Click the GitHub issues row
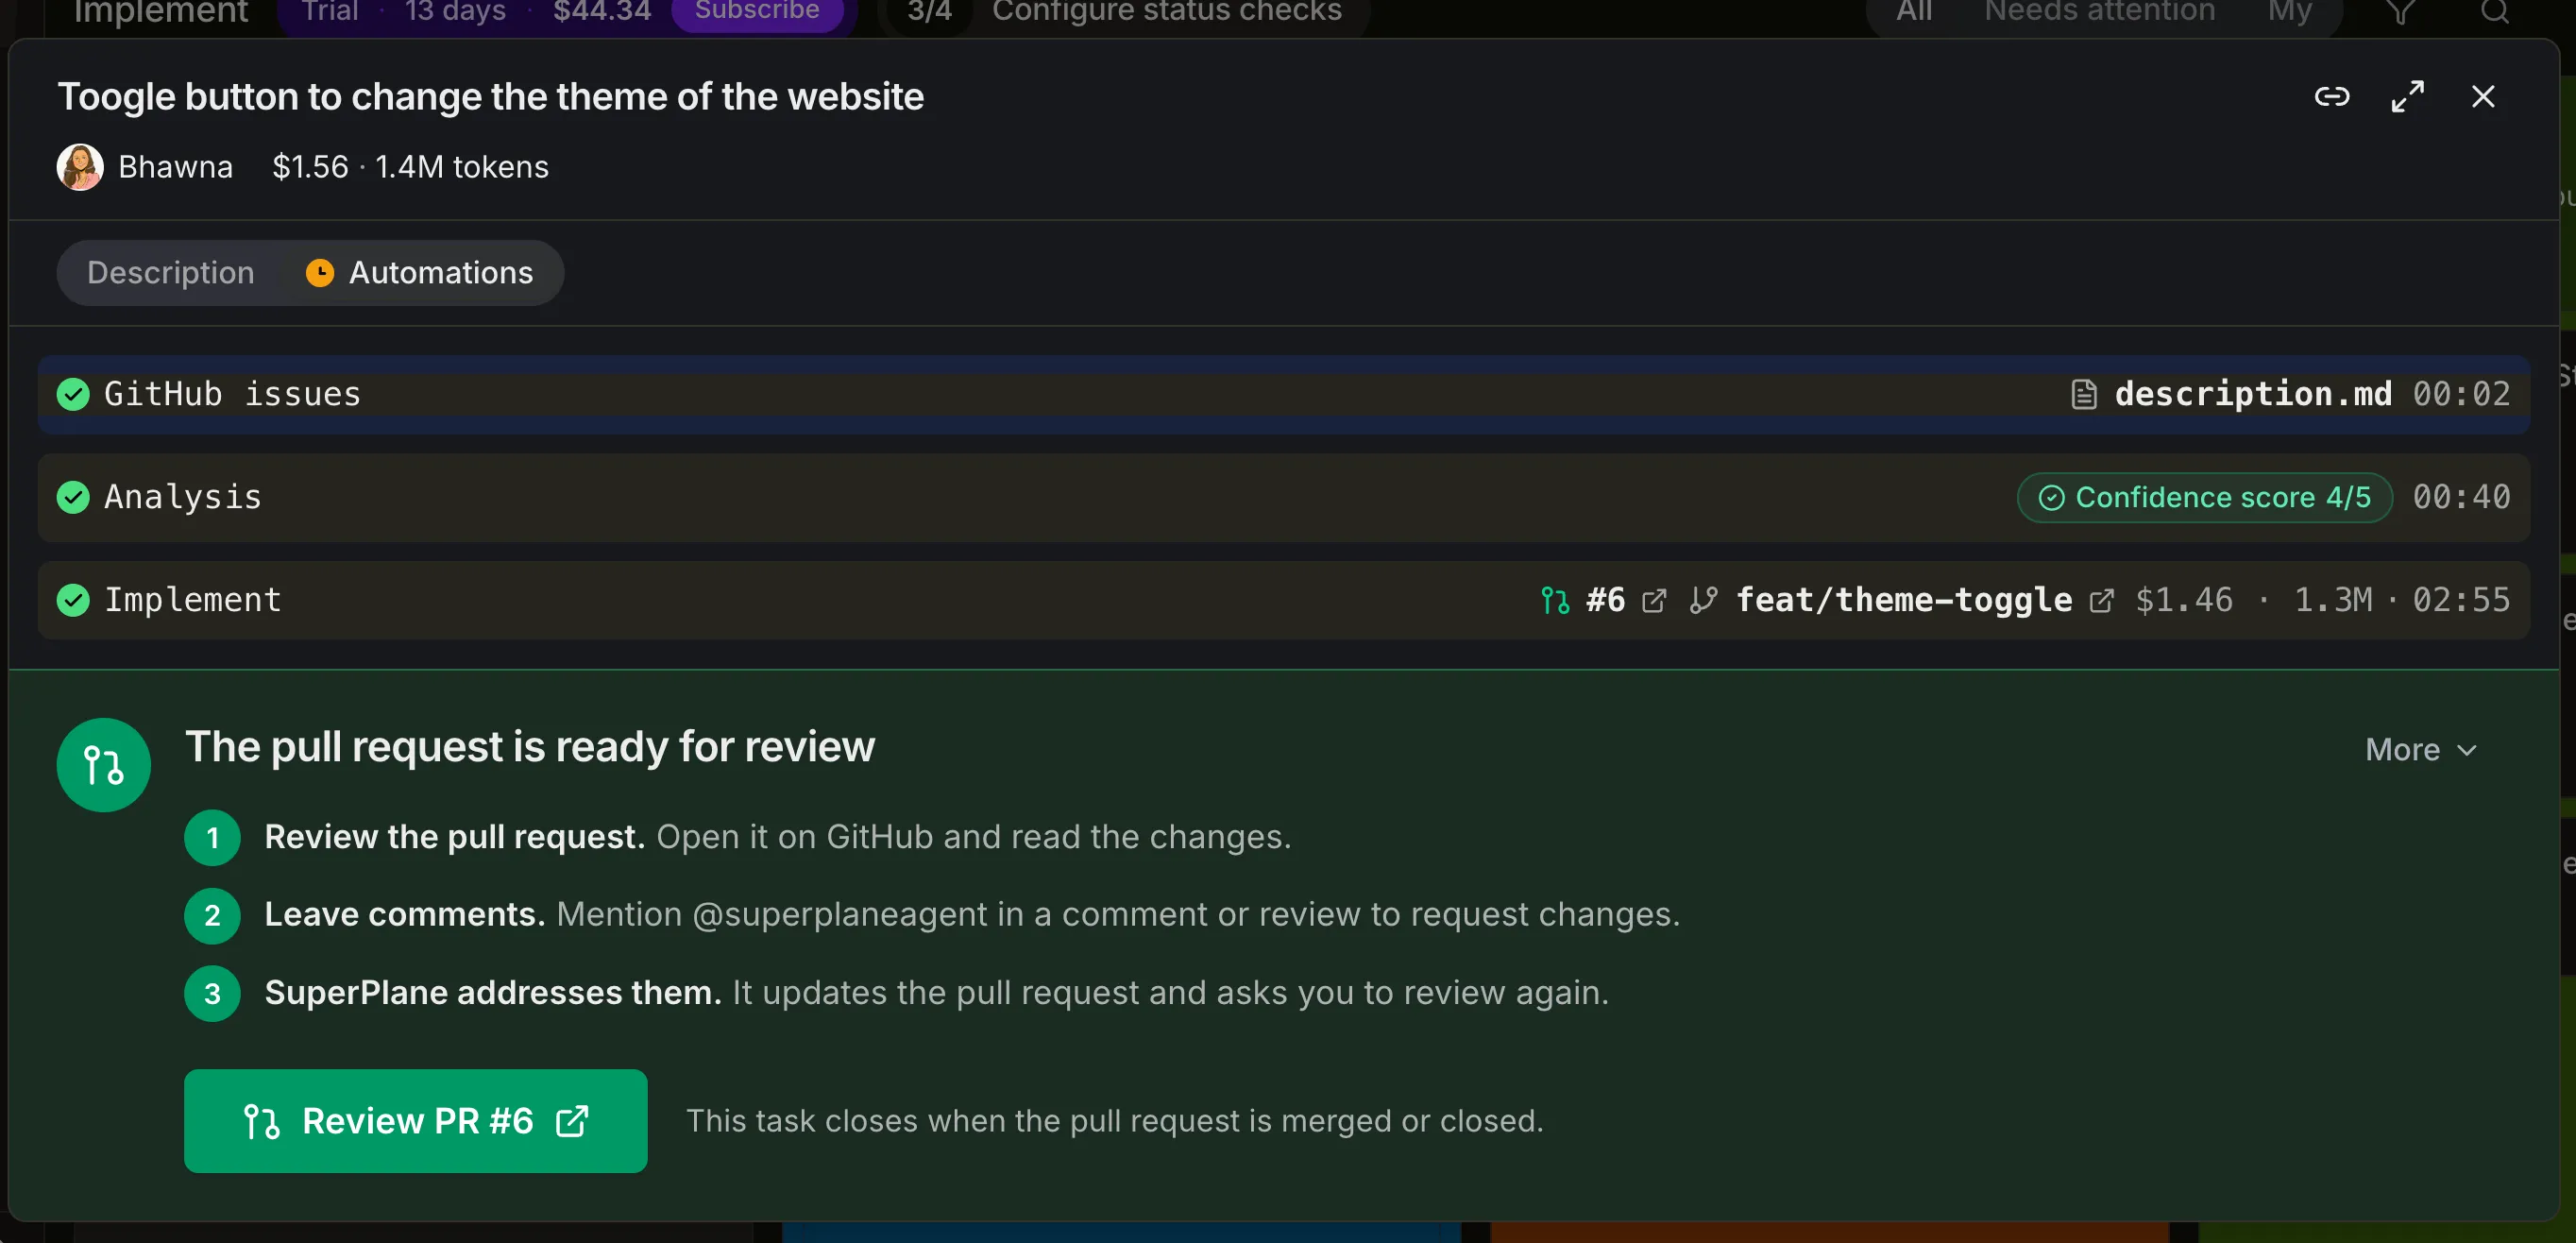This screenshot has width=2576, height=1243. [x=1284, y=394]
